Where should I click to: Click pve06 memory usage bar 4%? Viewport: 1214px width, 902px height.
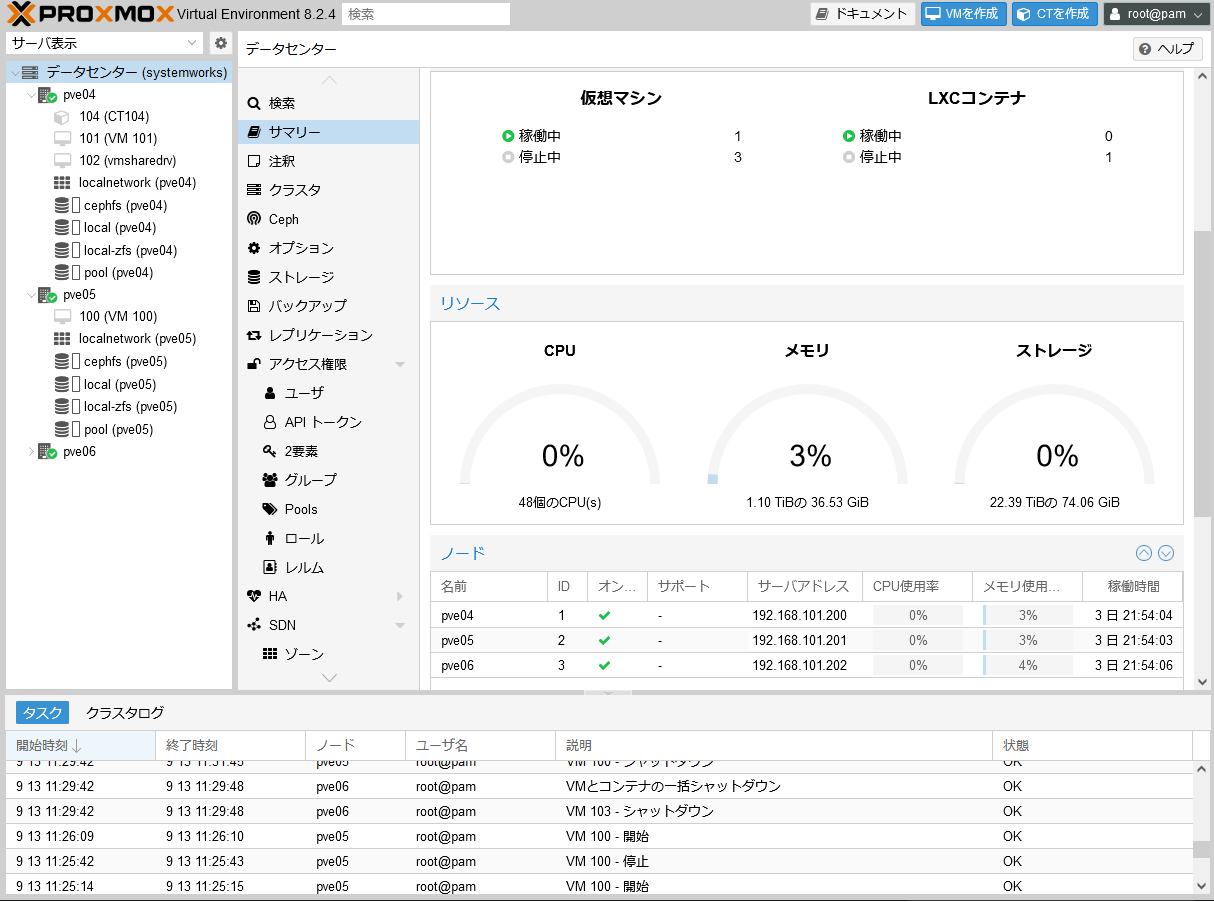point(1027,665)
